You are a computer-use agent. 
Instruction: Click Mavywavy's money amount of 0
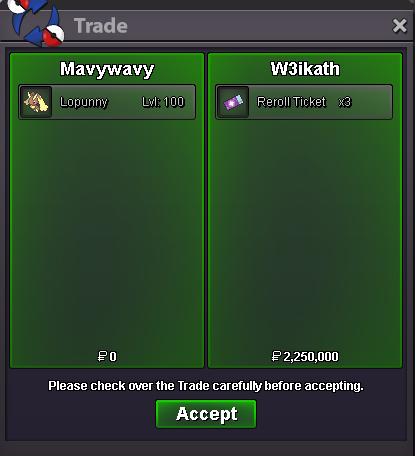click(107, 356)
